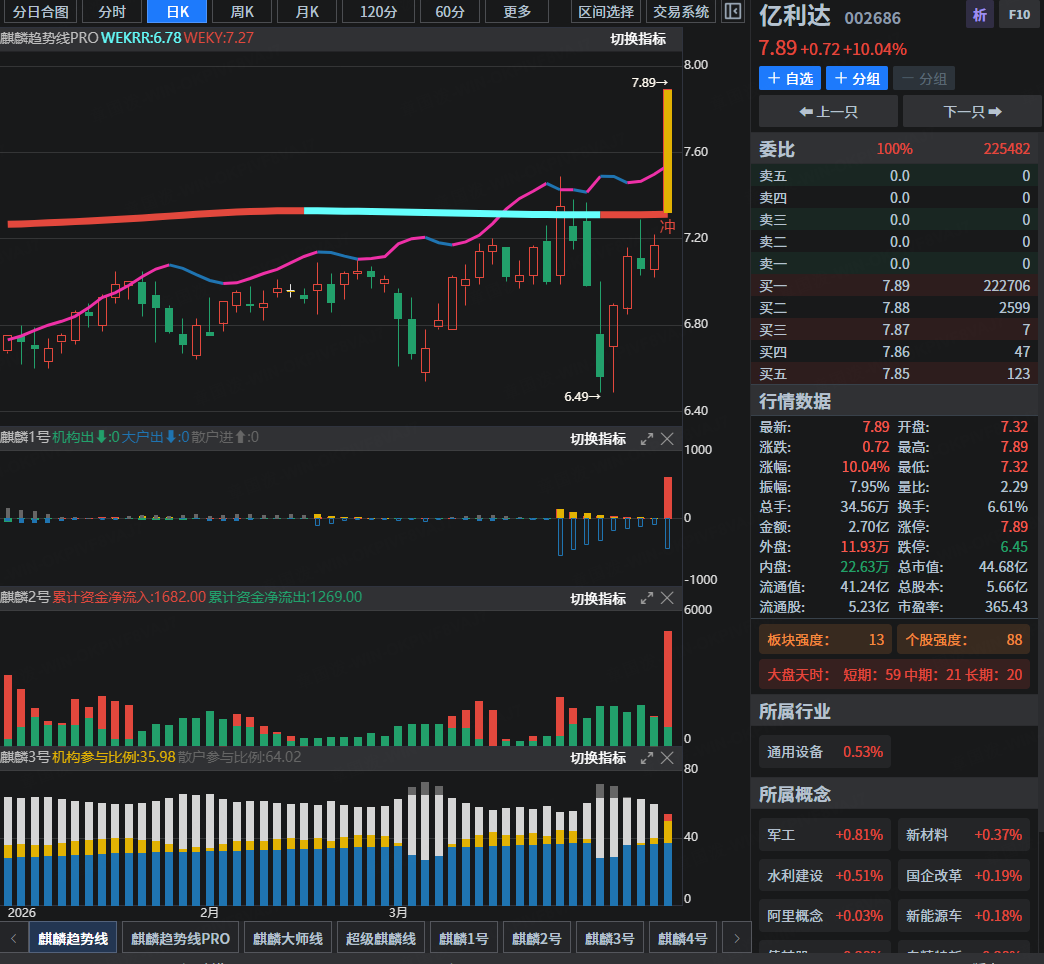The width and height of the screenshot is (1044, 964).
Task: Switch to 60分 minute chart period
Action: 450,12
